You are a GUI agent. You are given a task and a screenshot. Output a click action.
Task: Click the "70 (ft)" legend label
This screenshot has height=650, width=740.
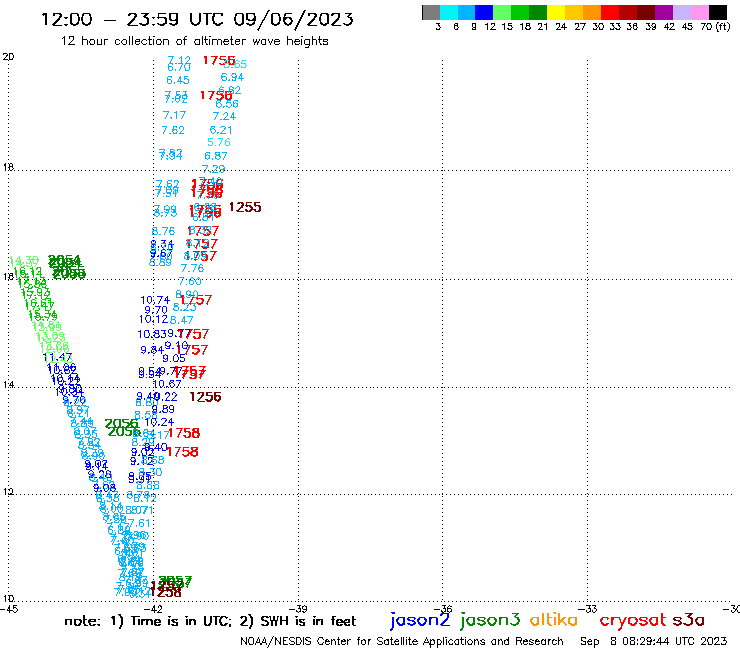(x=715, y=26)
